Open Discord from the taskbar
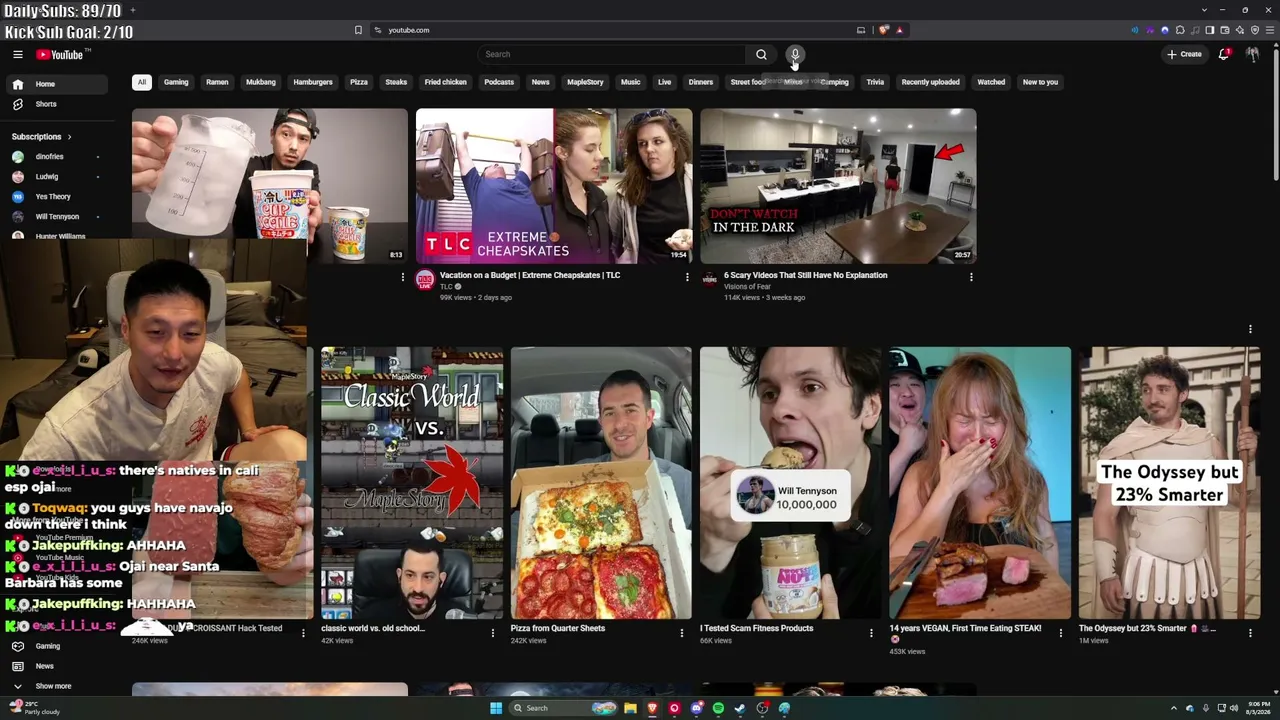1280x720 pixels. 697,708
